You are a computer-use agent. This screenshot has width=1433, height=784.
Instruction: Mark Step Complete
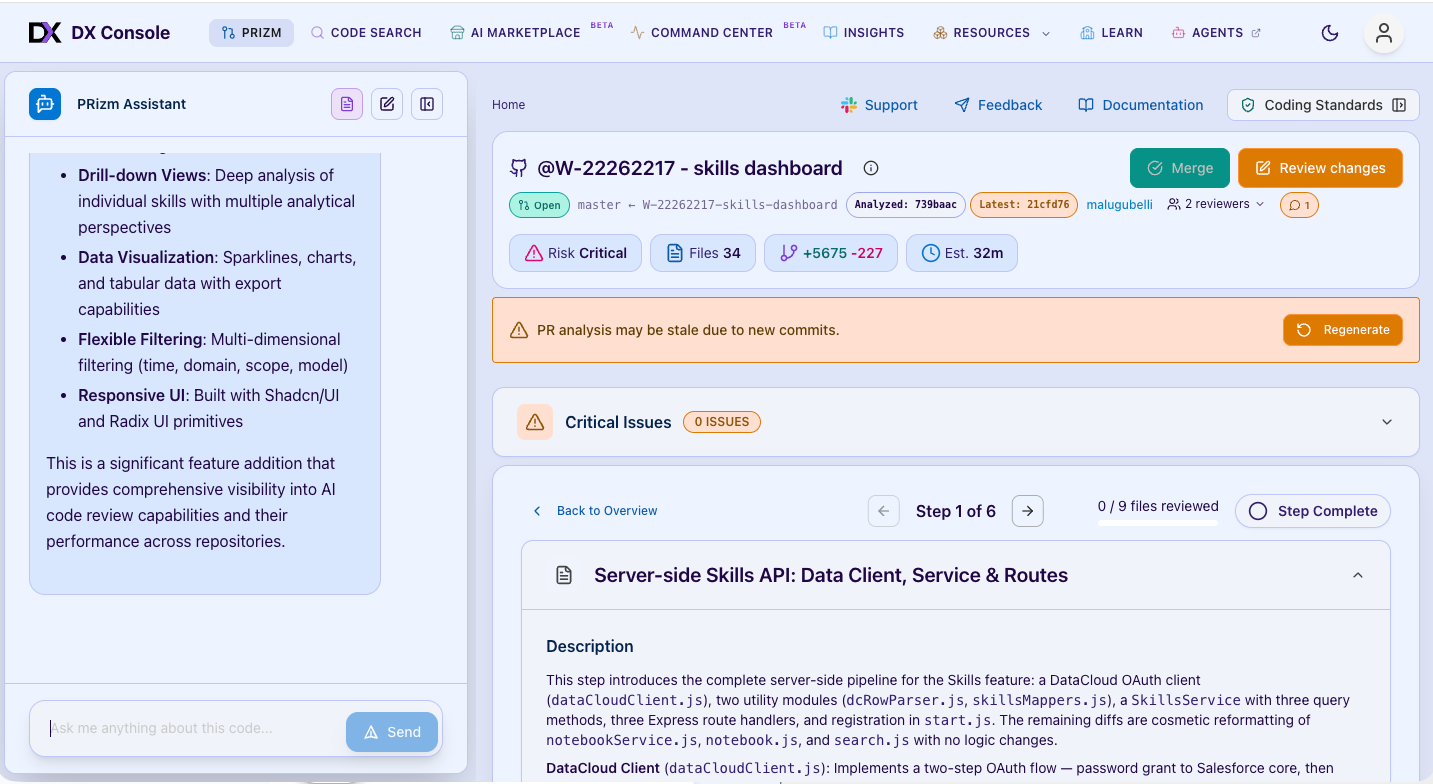click(1313, 511)
